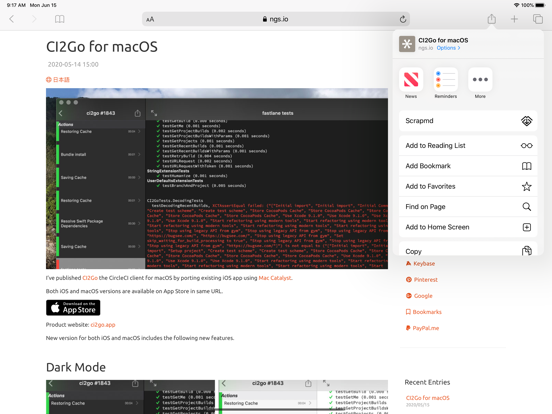Go back with Safari's back arrow
Screen dimensions: 552x414
click(x=12, y=19)
